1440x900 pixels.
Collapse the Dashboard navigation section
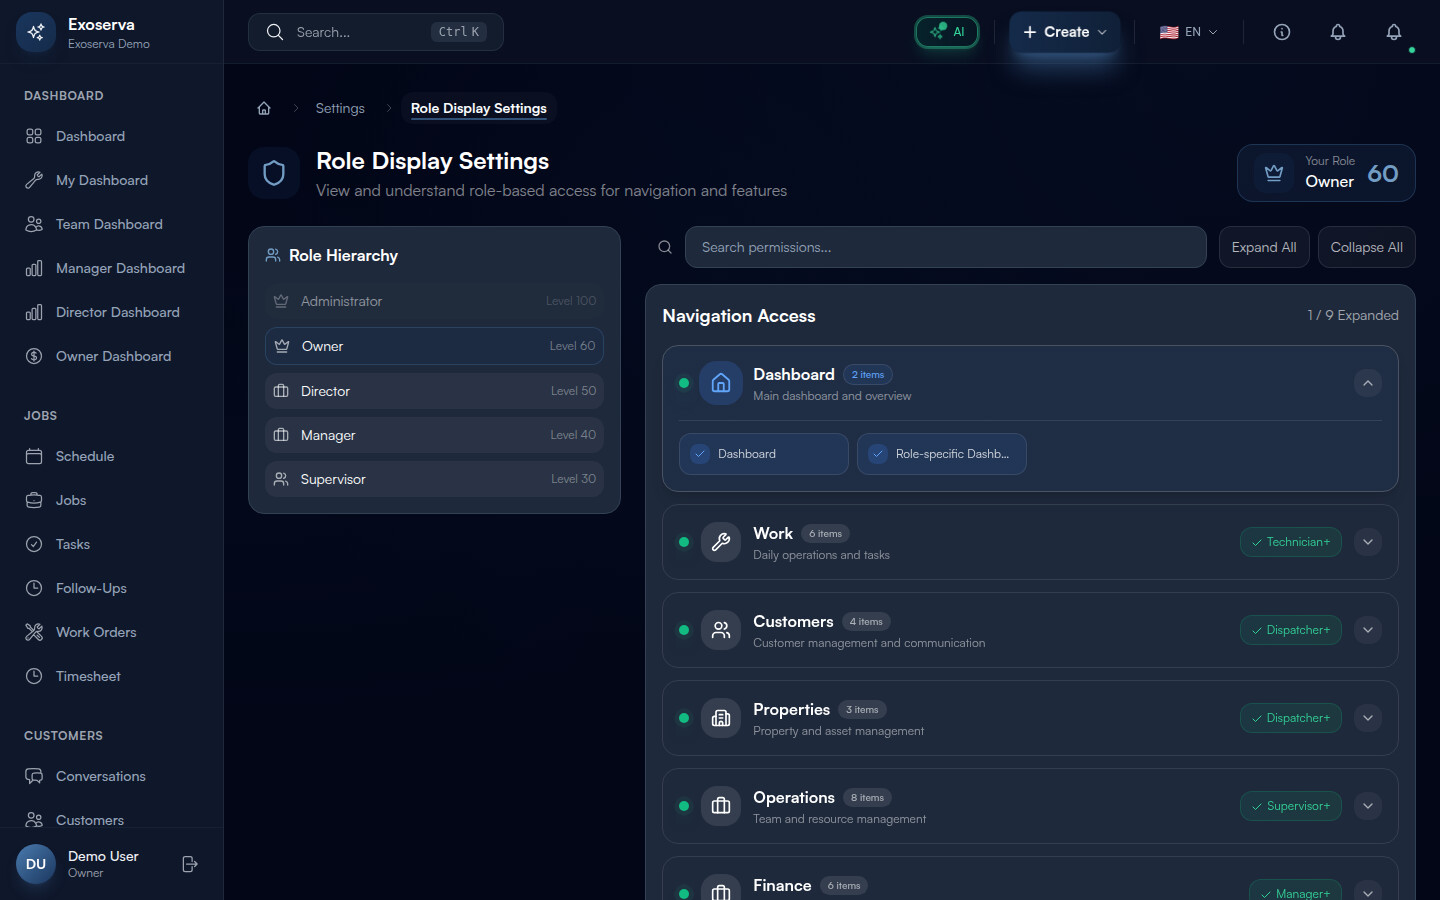click(1367, 383)
